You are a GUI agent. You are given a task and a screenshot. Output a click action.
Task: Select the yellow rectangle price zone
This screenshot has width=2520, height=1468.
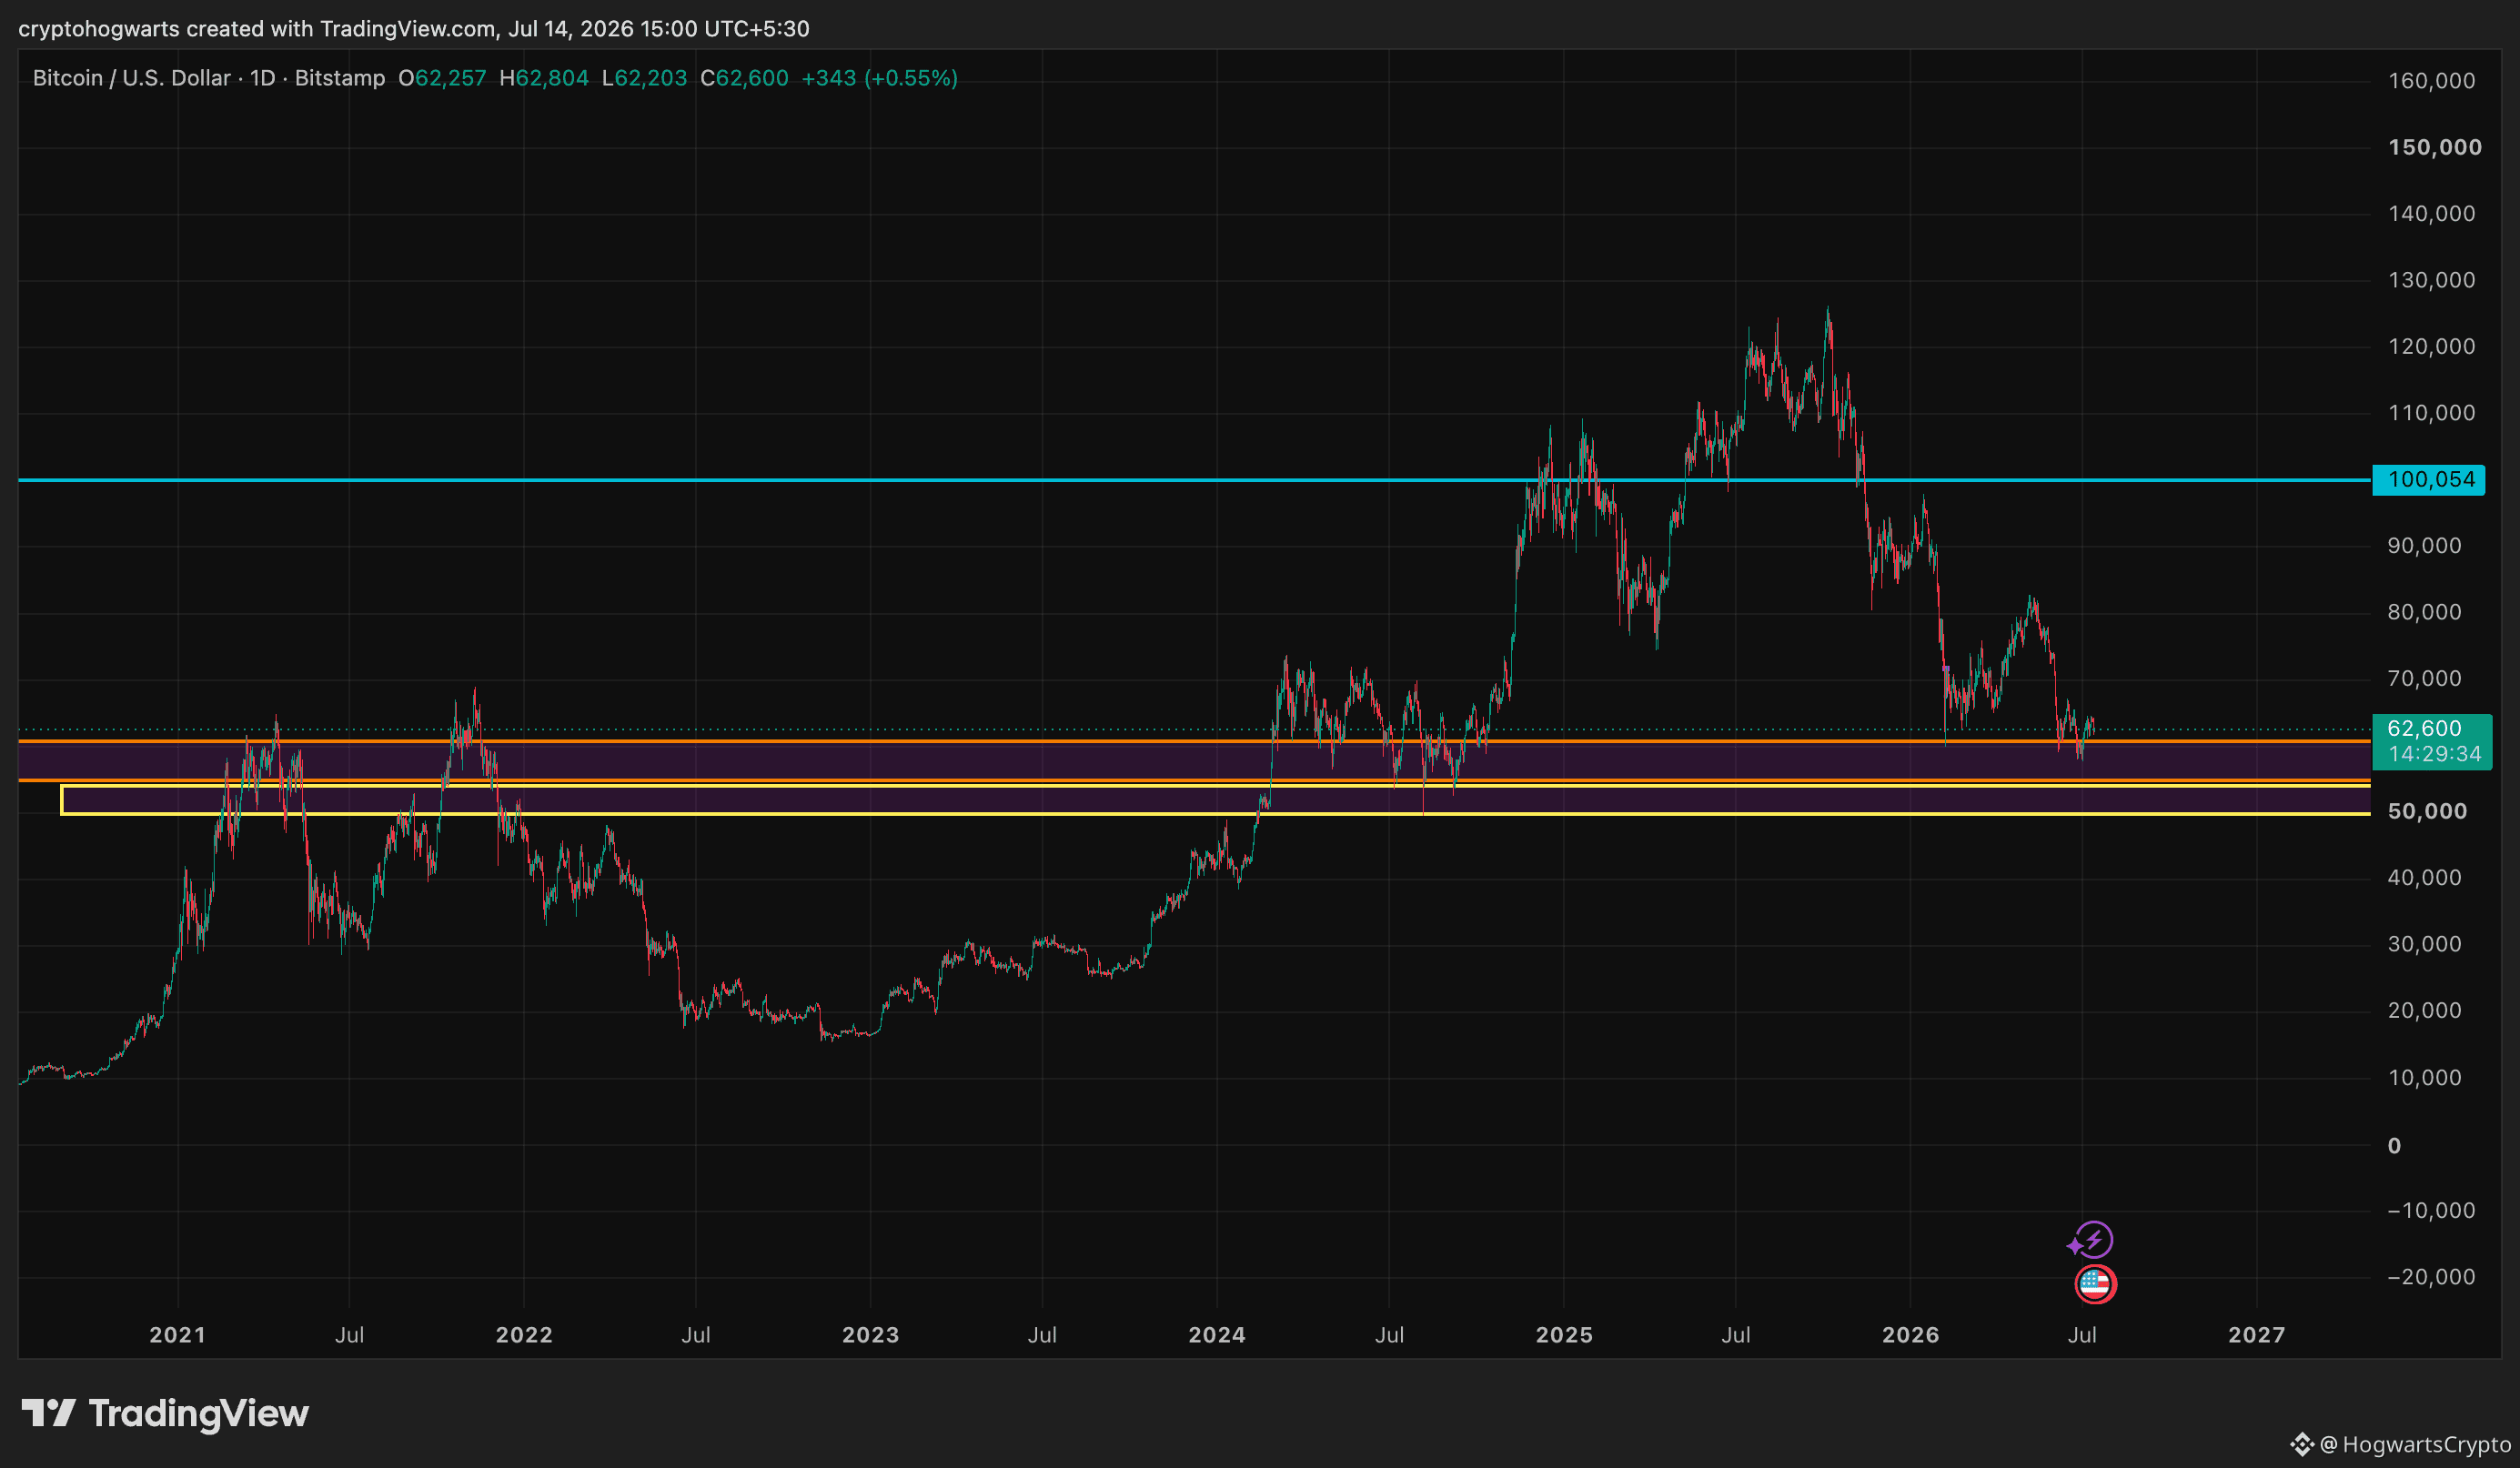click(1215, 800)
